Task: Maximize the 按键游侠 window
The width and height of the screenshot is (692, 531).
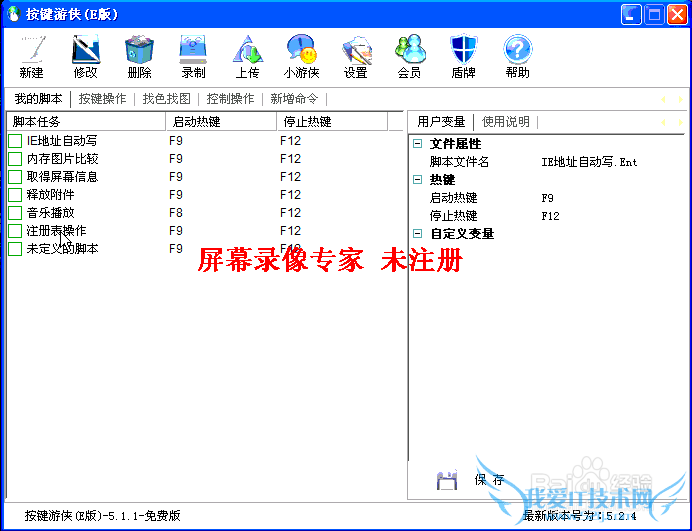Action: point(654,15)
